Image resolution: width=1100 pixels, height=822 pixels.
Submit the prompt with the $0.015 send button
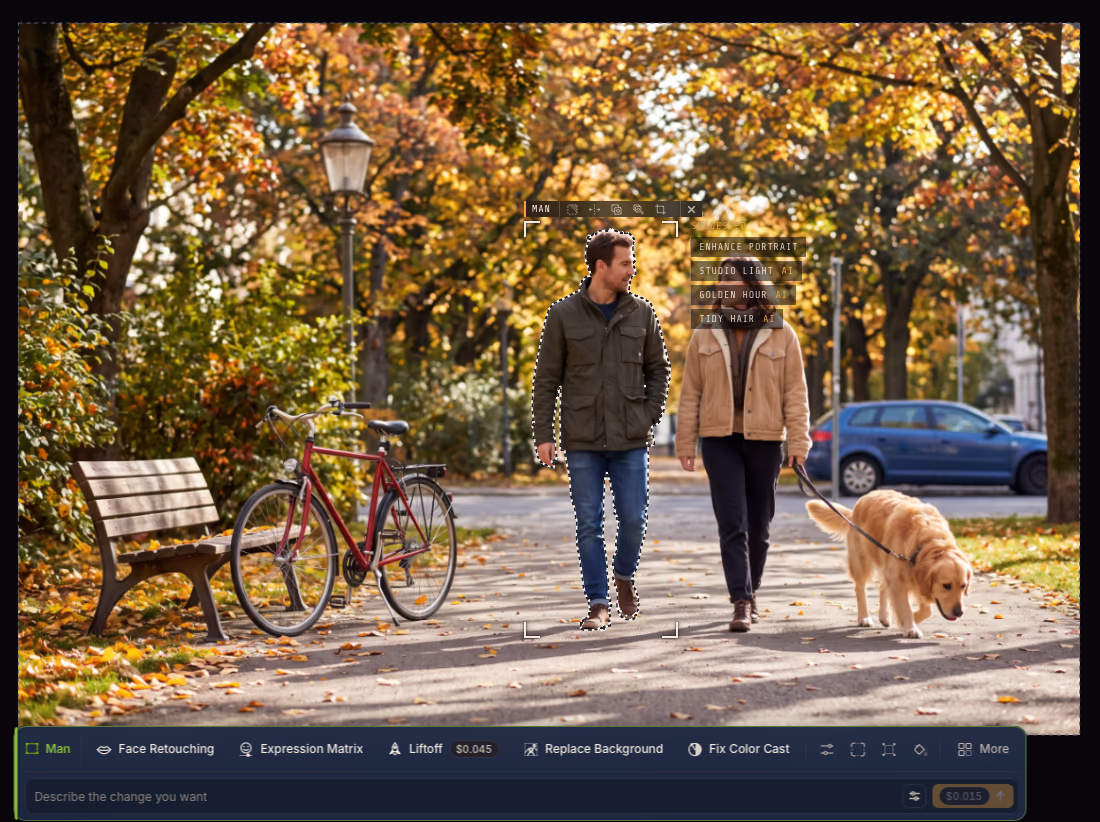pyautogui.click(x=973, y=796)
